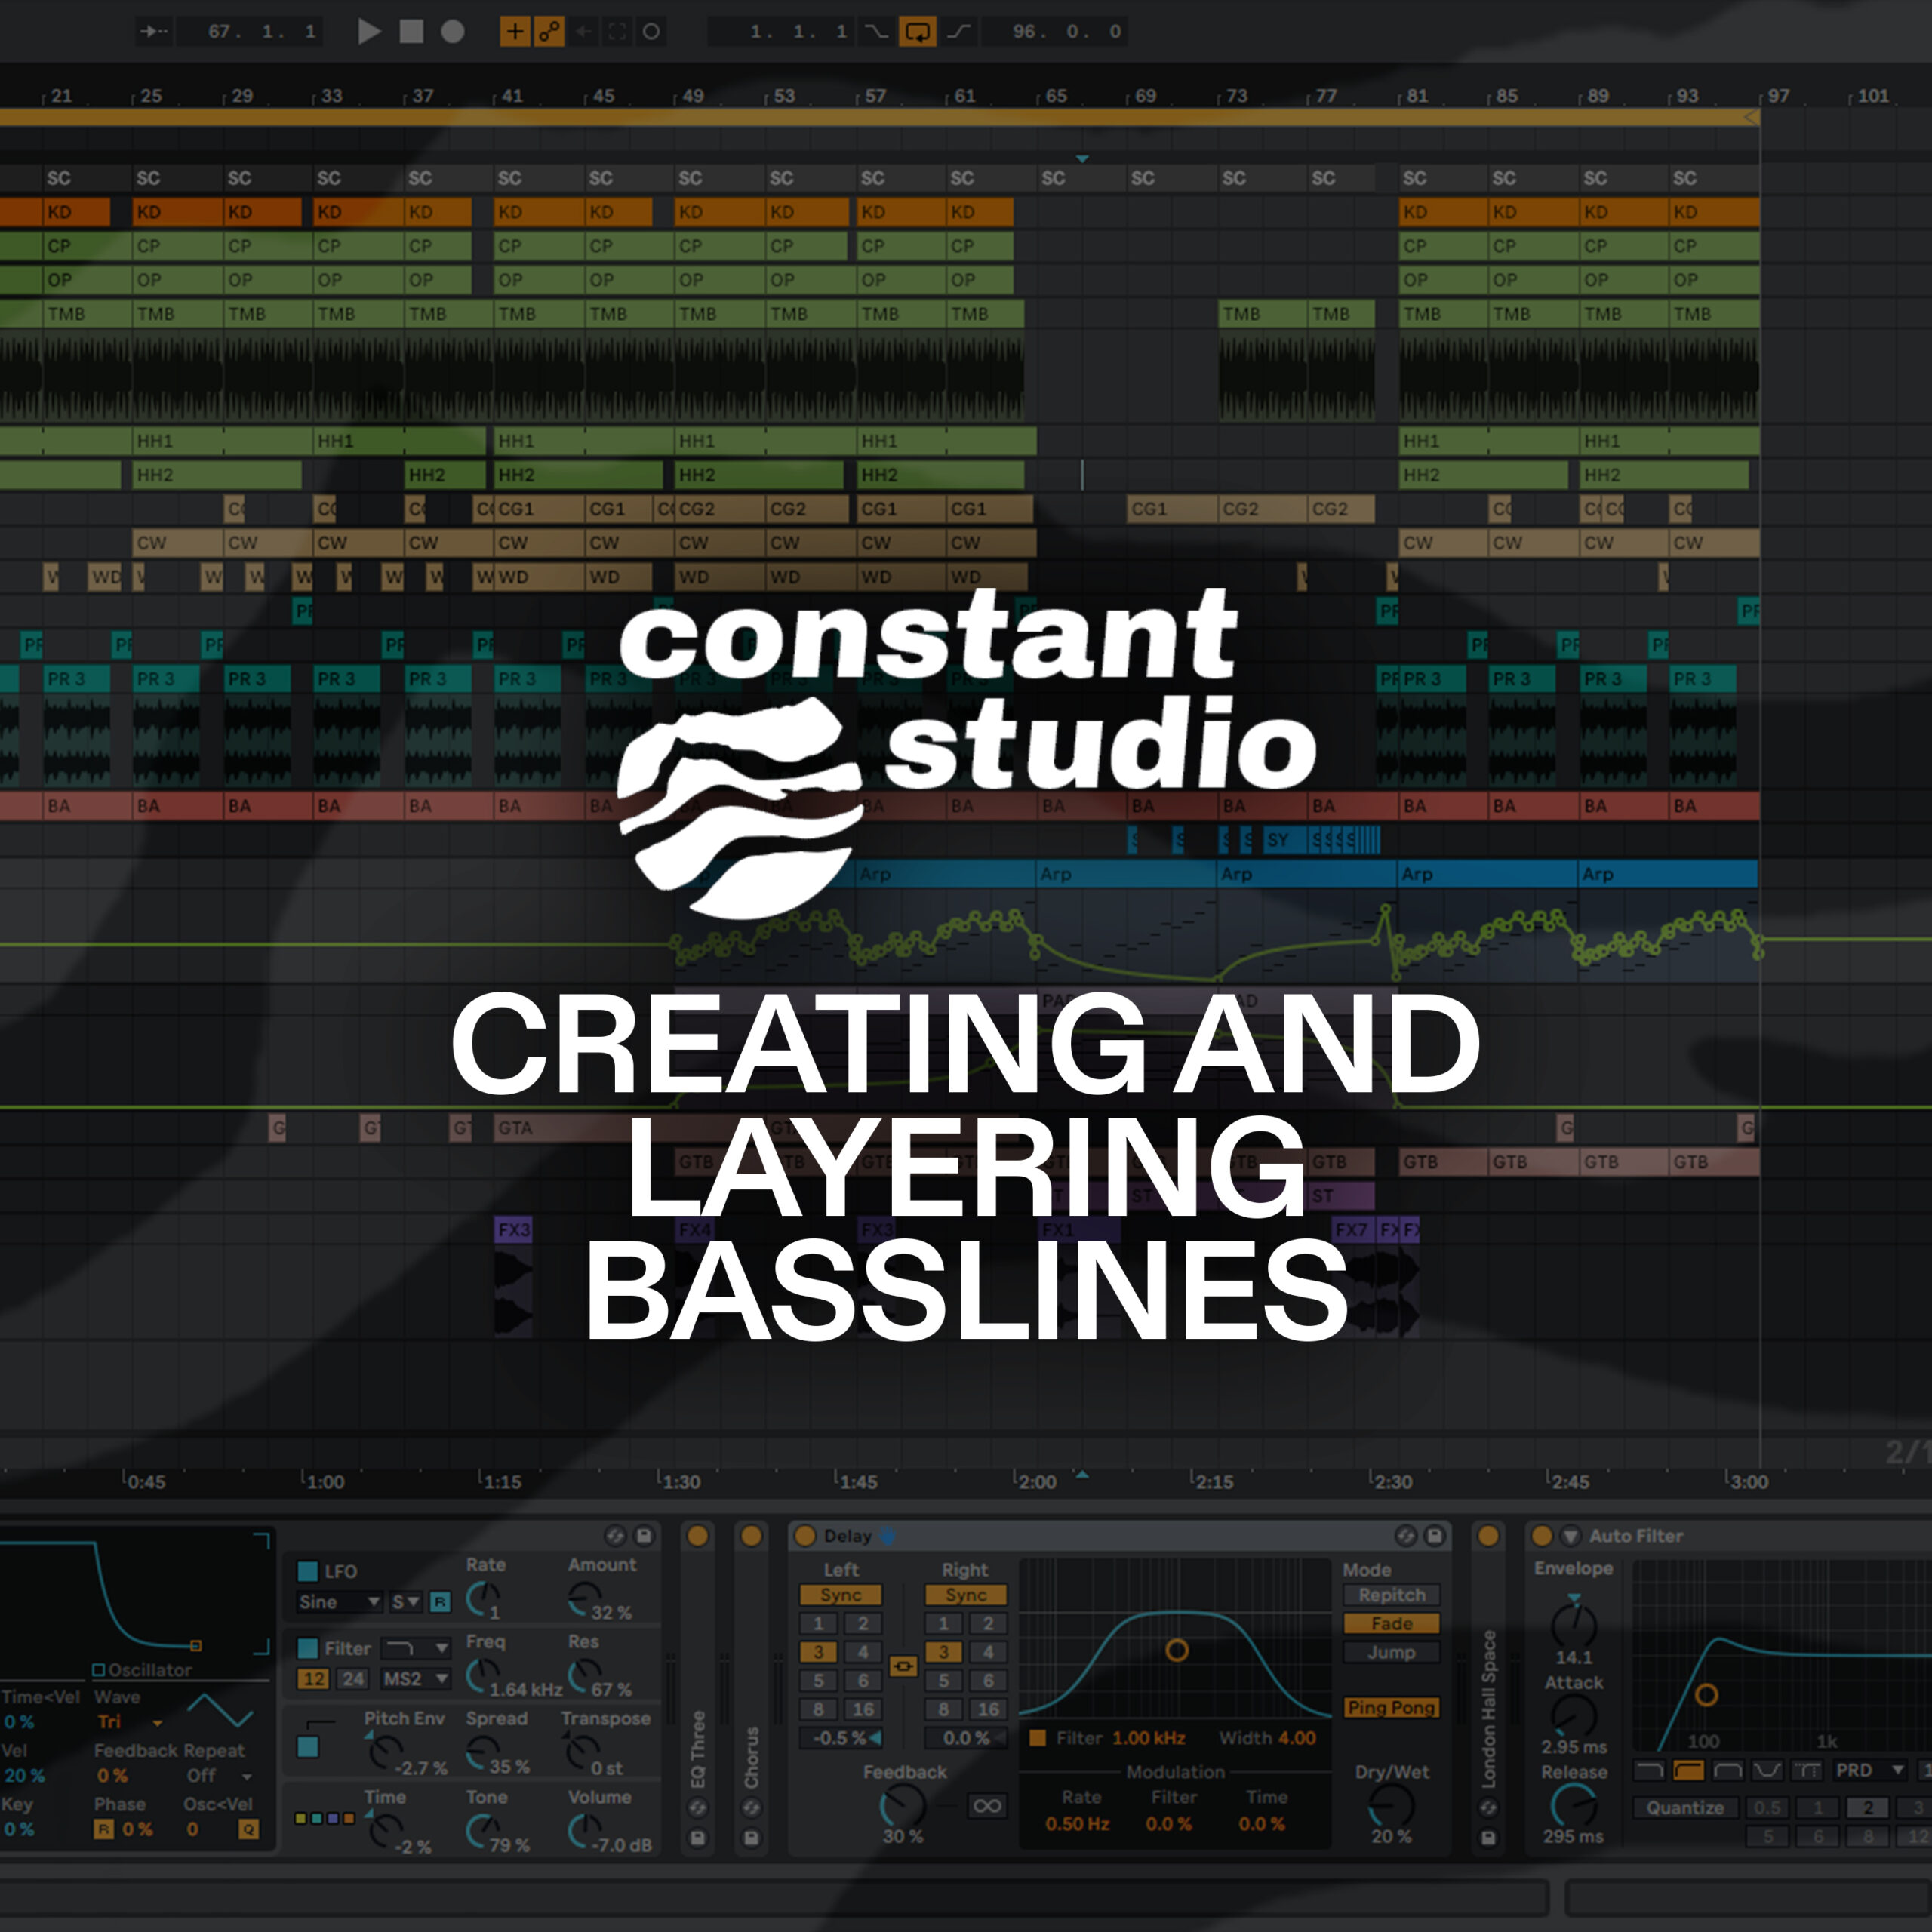
Task: Open the Filter type shape dropdown
Action: click(417, 1648)
